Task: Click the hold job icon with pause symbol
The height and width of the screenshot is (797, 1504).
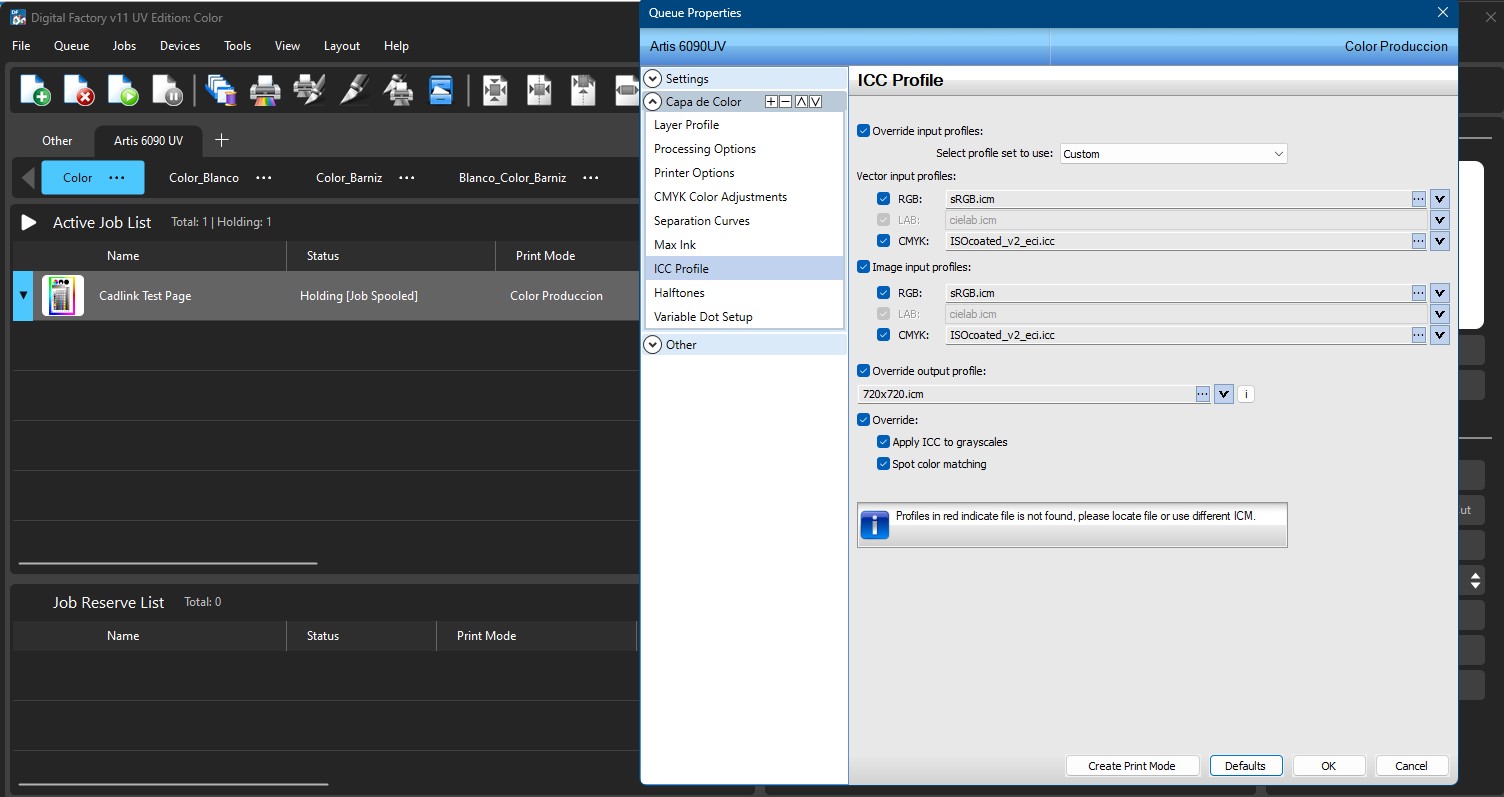Action: [167, 90]
